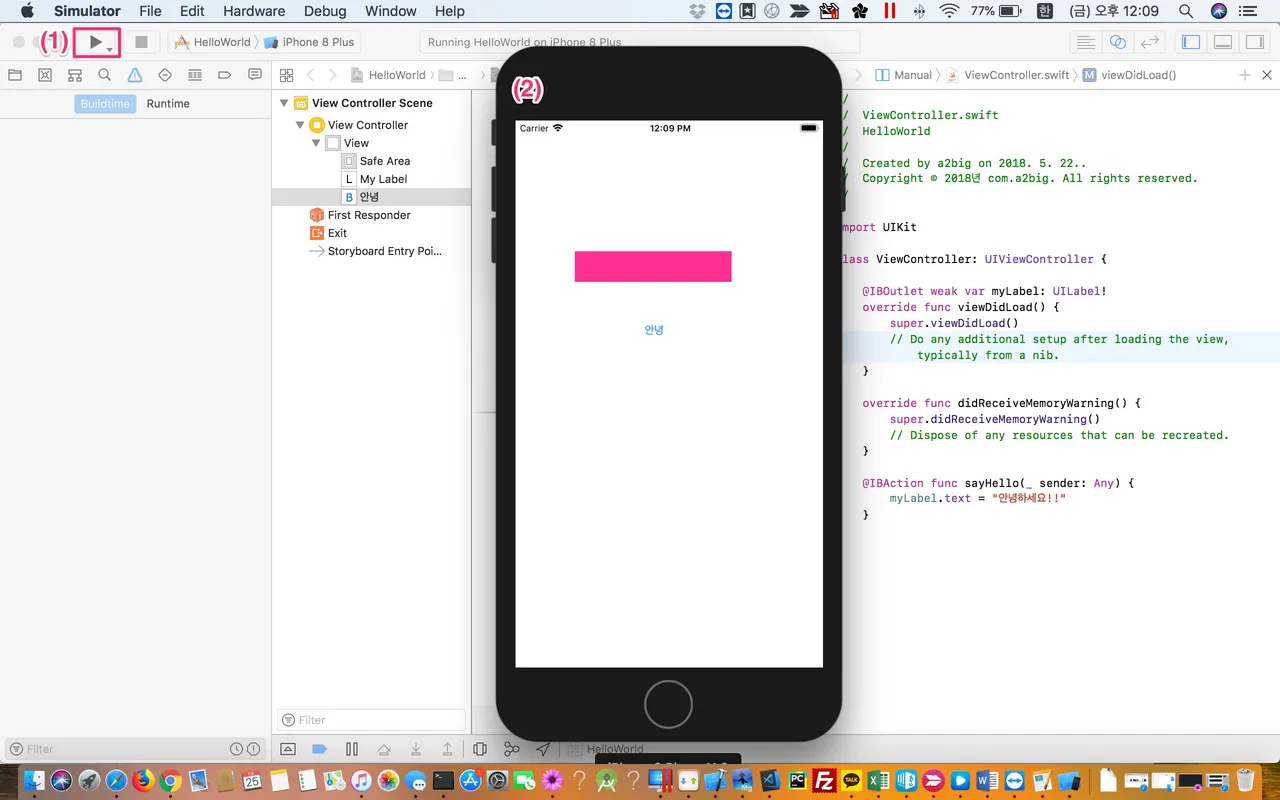Select the Issue navigator warning triangle
Image resolution: width=1280 pixels, height=800 pixels.
(x=135, y=75)
